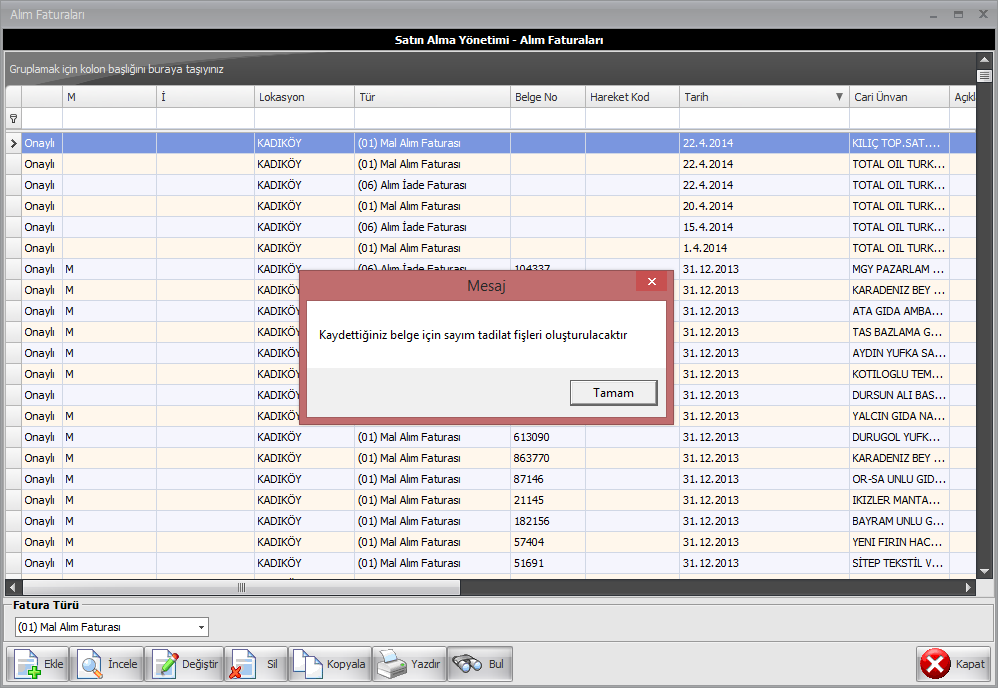The height and width of the screenshot is (688, 998).
Task: Click the belge no 51691 cell
Action: click(x=547, y=563)
